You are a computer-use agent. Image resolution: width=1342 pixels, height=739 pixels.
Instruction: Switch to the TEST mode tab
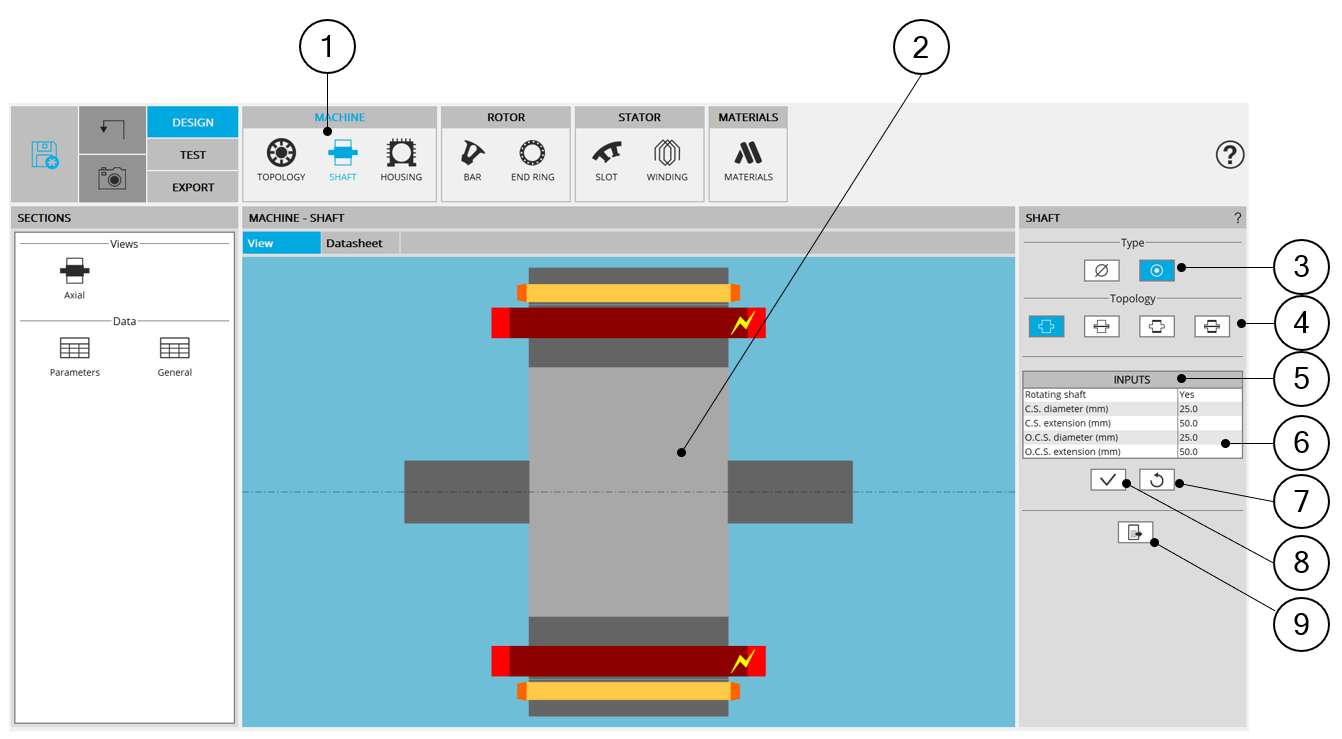click(192, 155)
